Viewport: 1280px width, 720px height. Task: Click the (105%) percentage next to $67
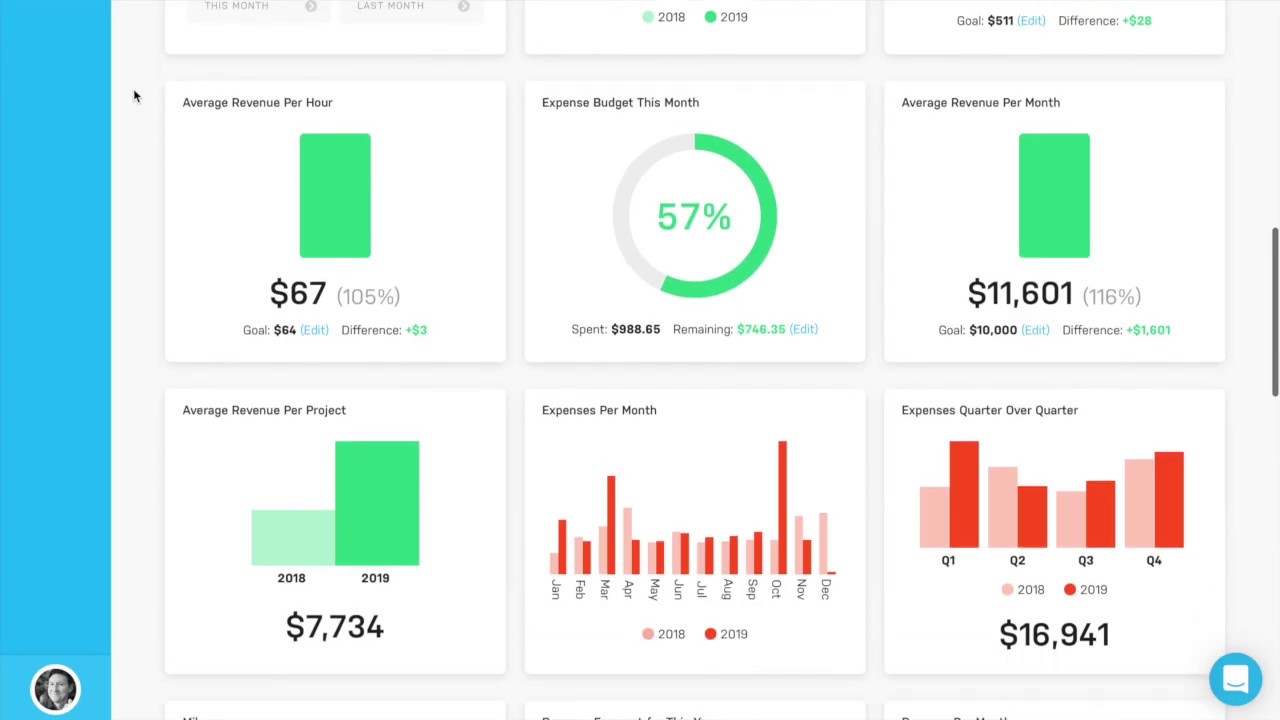(x=368, y=296)
